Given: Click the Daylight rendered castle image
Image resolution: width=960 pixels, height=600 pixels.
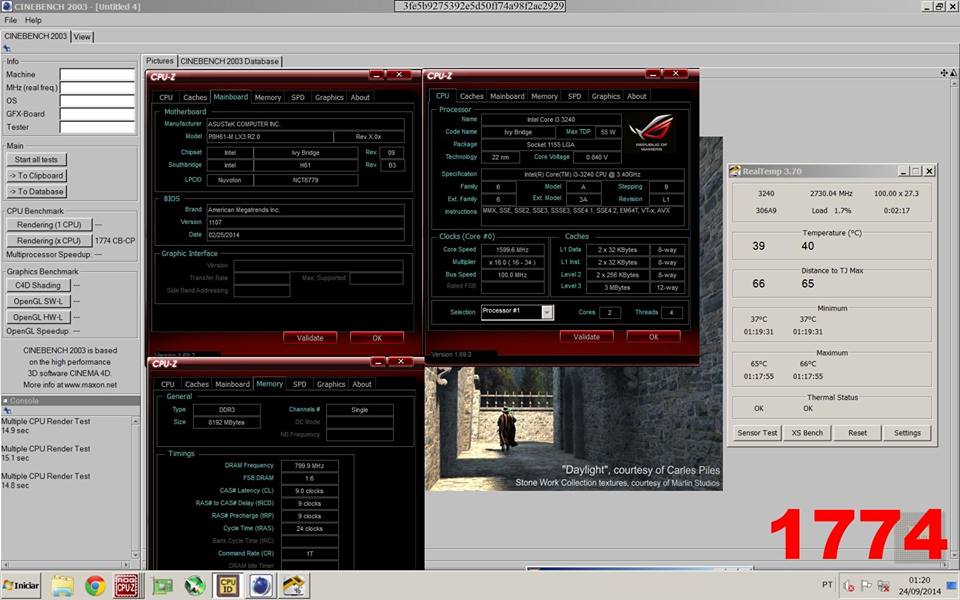Looking at the screenshot, I should tap(574, 428).
